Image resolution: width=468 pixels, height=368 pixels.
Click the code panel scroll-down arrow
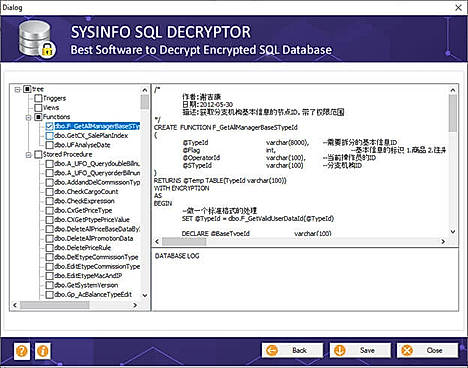(x=453, y=231)
